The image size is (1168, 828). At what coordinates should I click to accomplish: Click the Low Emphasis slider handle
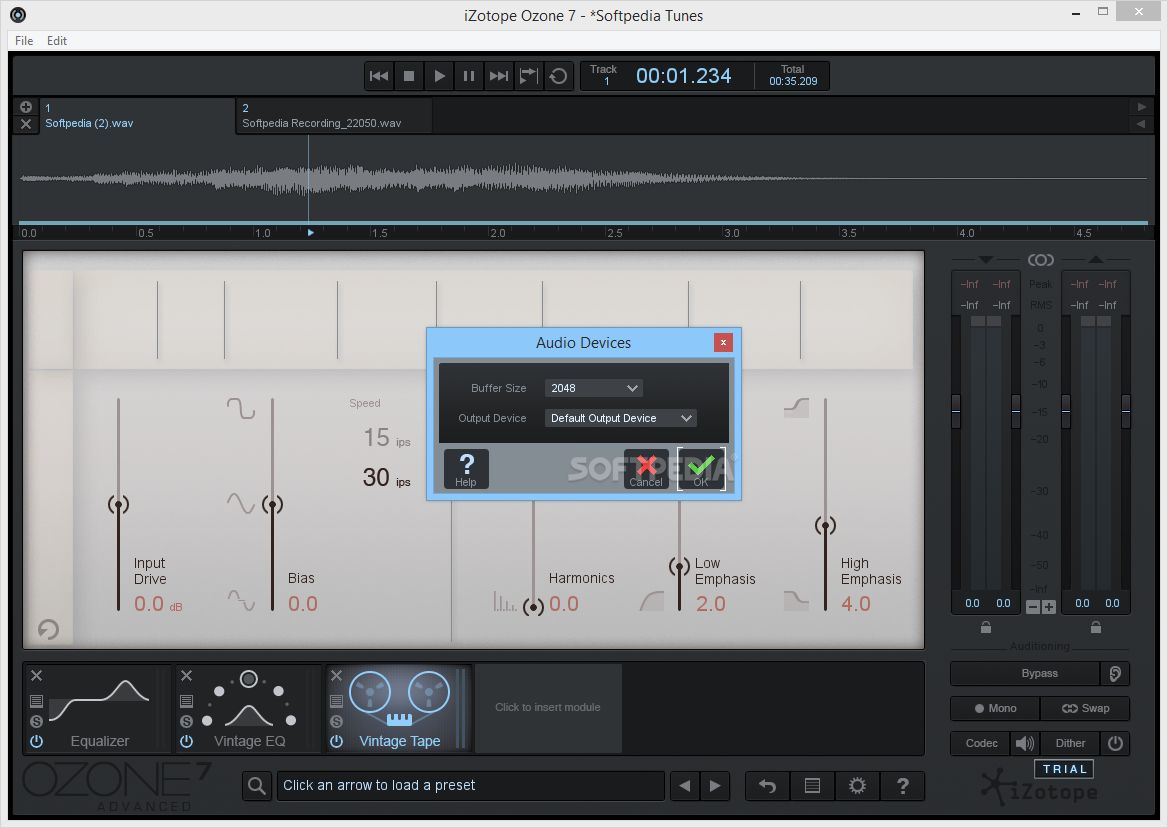pyautogui.click(x=679, y=567)
